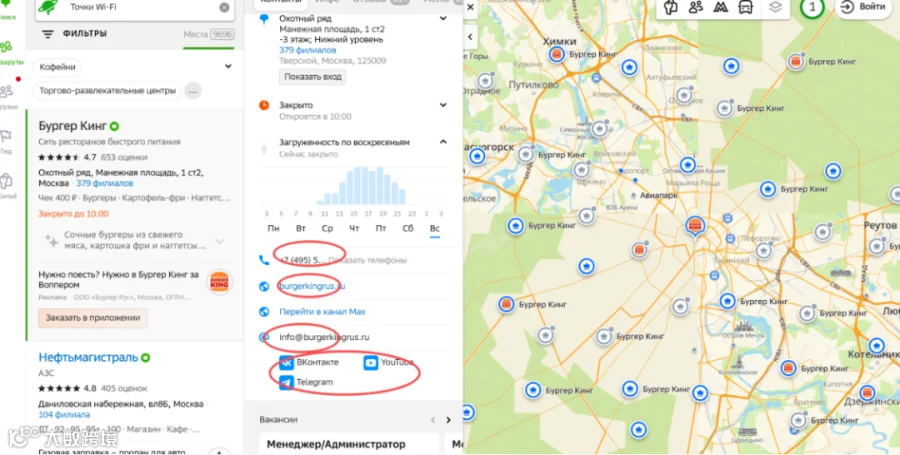The height and width of the screenshot is (455, 900).
Task: Open the Перейти в канал Max link
Action: tap(322, 312)
